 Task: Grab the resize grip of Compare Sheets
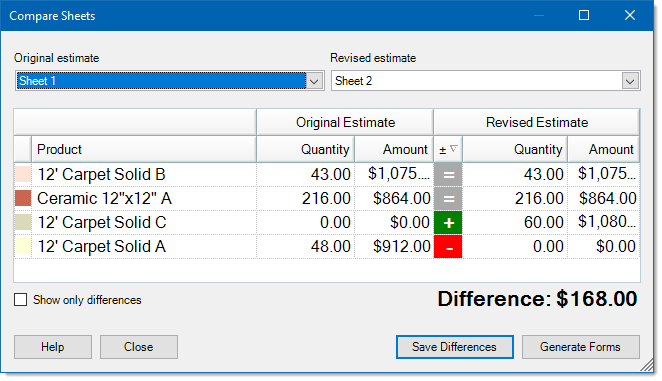[647, 366]
